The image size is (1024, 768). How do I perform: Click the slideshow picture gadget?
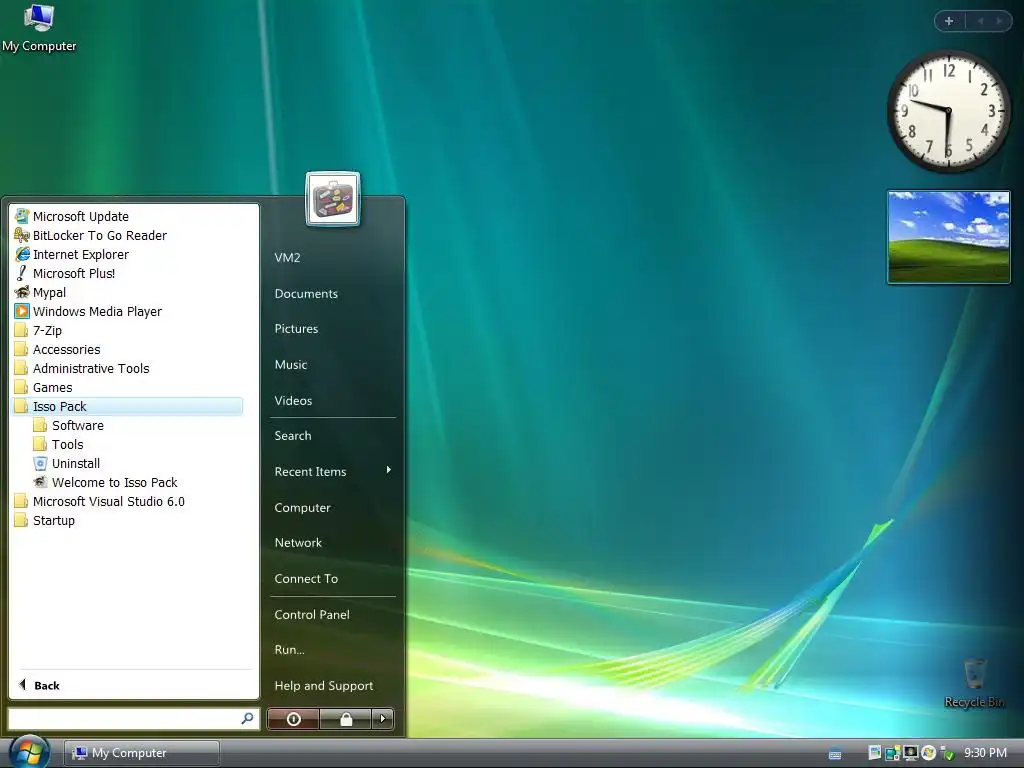pos(948,237)
